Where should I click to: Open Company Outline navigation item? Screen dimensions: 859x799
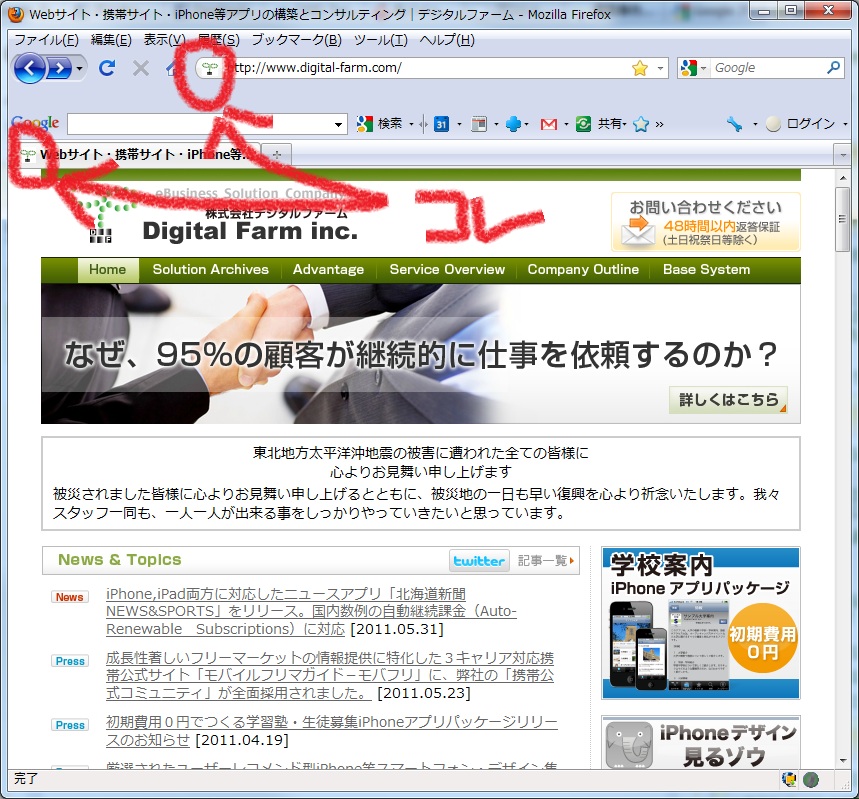(583, 270)
